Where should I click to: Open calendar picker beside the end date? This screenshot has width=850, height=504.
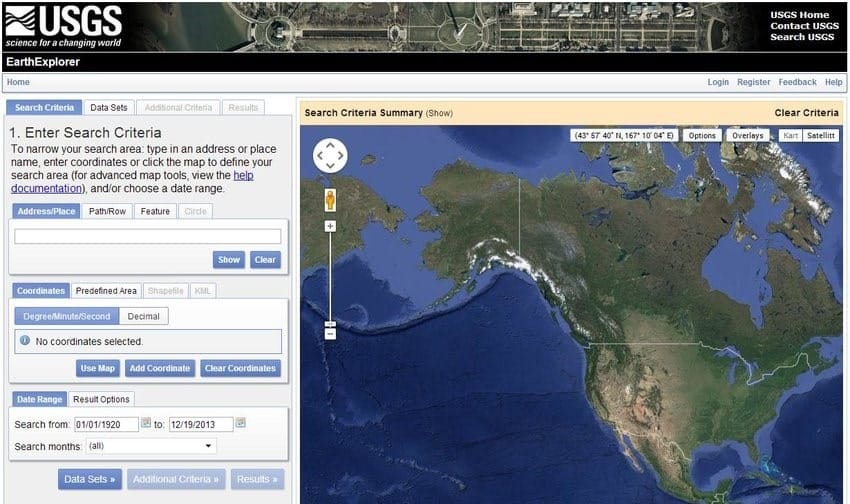(240, 423)
